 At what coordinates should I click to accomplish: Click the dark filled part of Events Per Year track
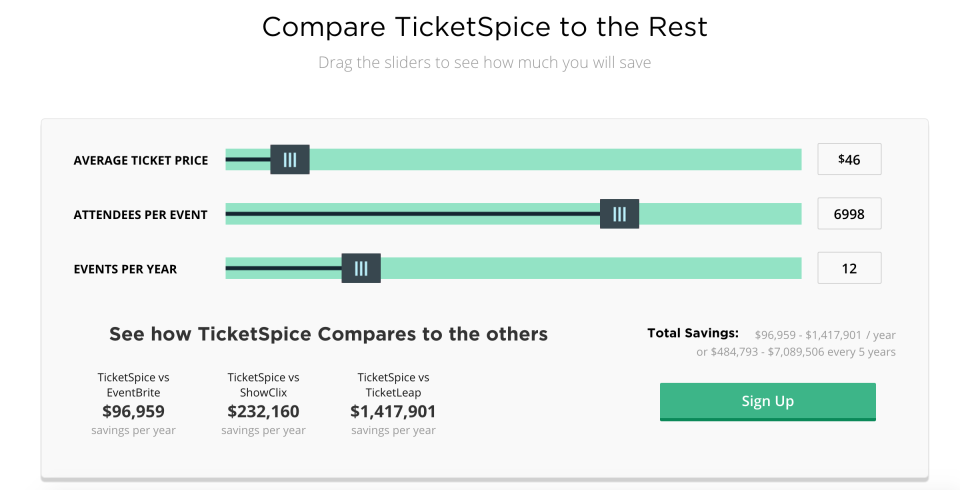[x=283, y=268]
